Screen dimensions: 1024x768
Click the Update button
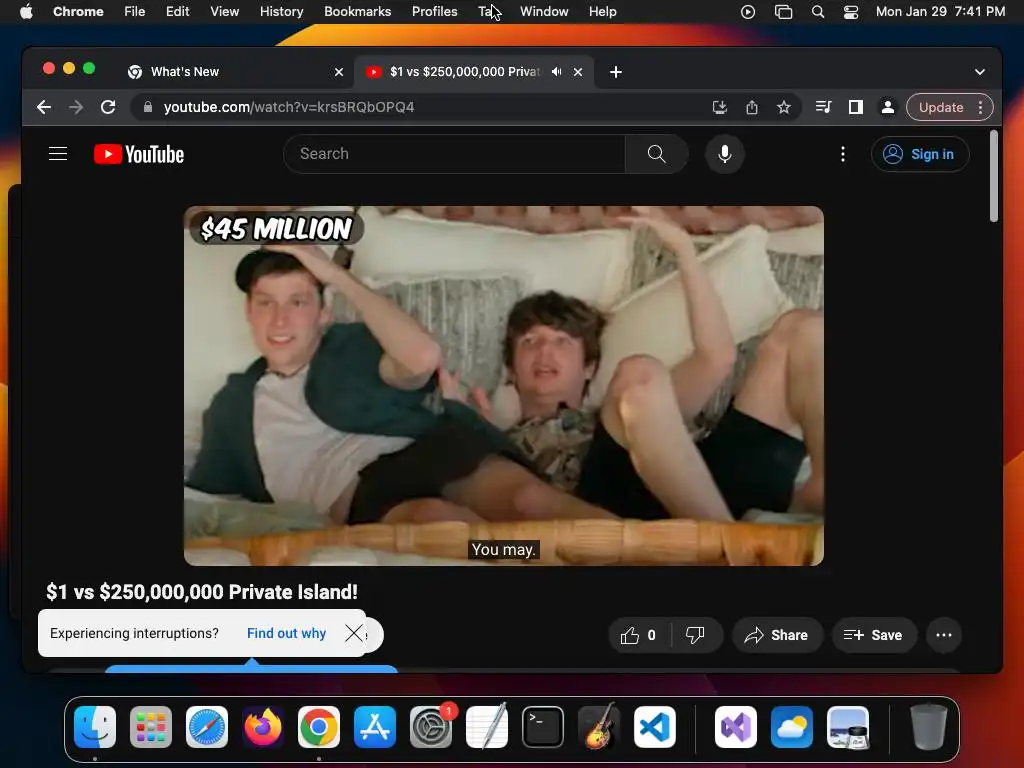tap(940, 107)
